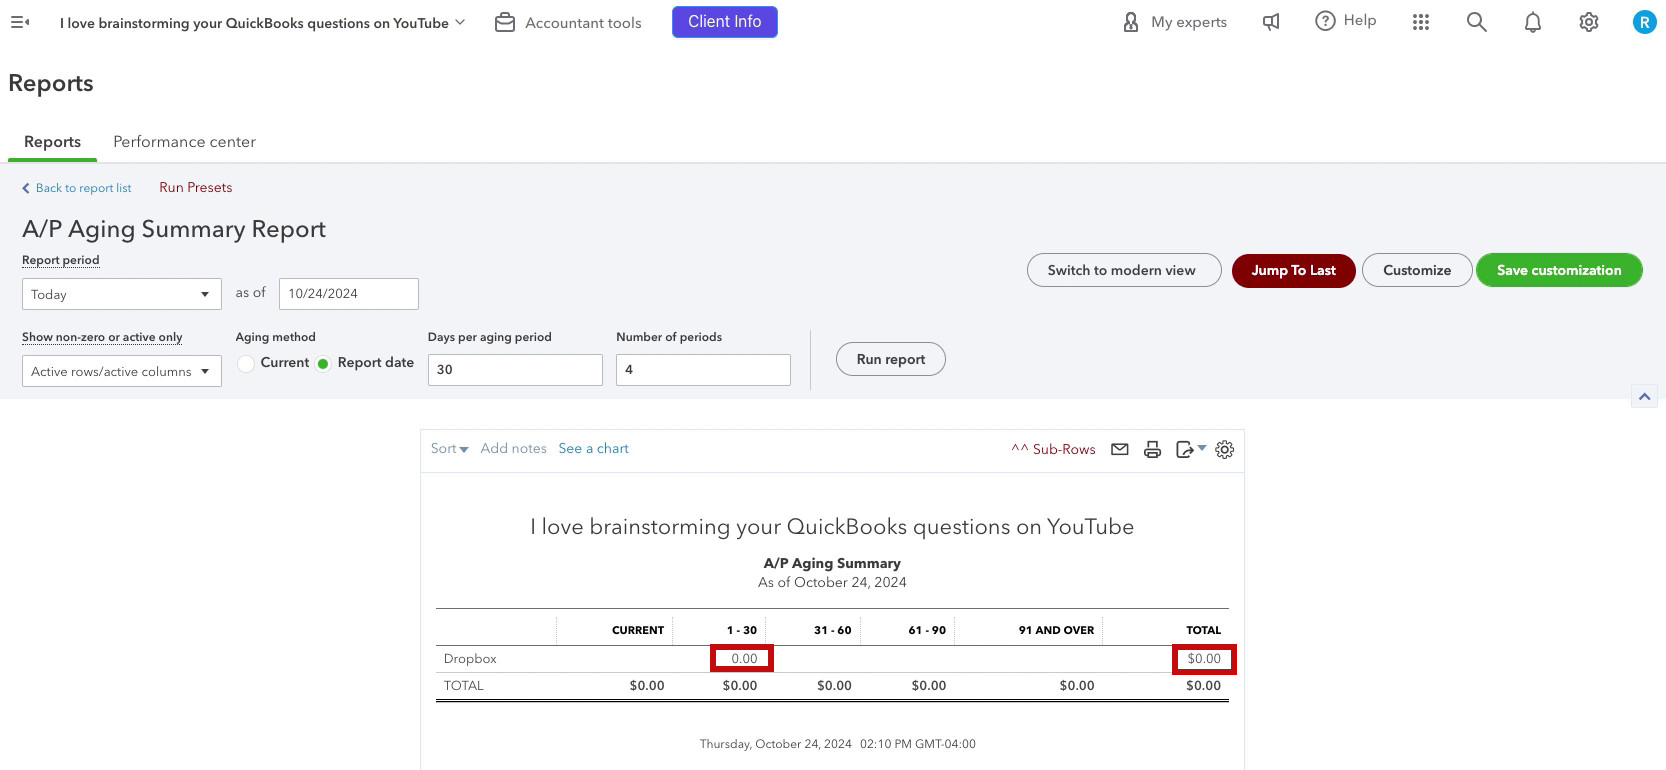
Task: Click Days per aging period field
Action: (515, 370)
